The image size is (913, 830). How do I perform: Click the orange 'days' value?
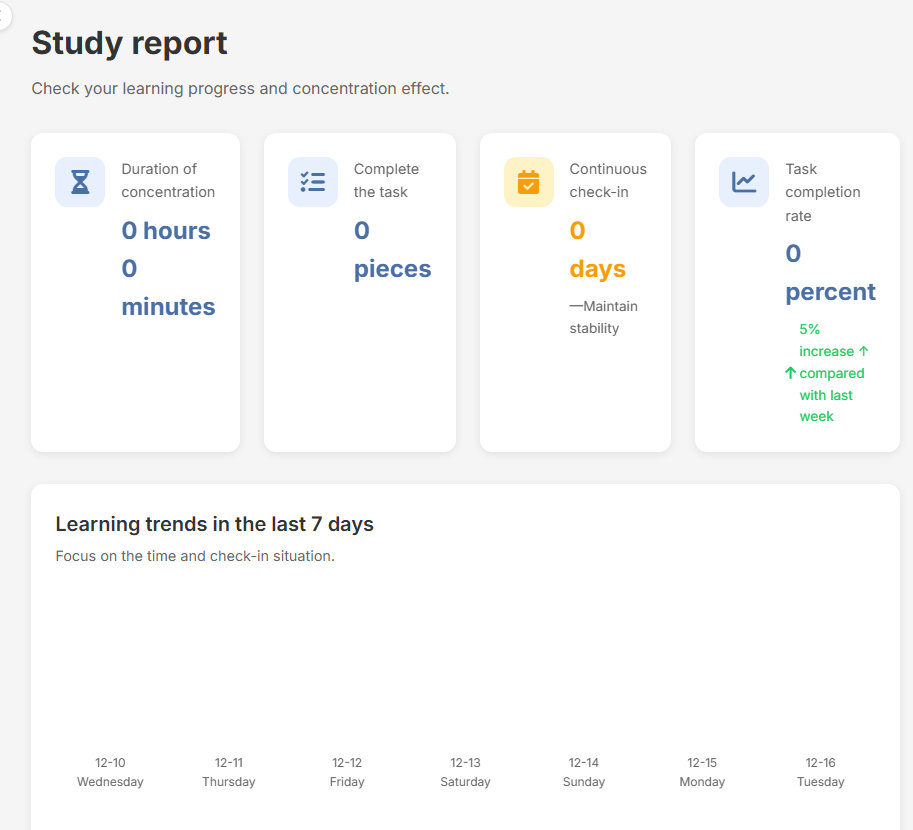tap(597, 269)
